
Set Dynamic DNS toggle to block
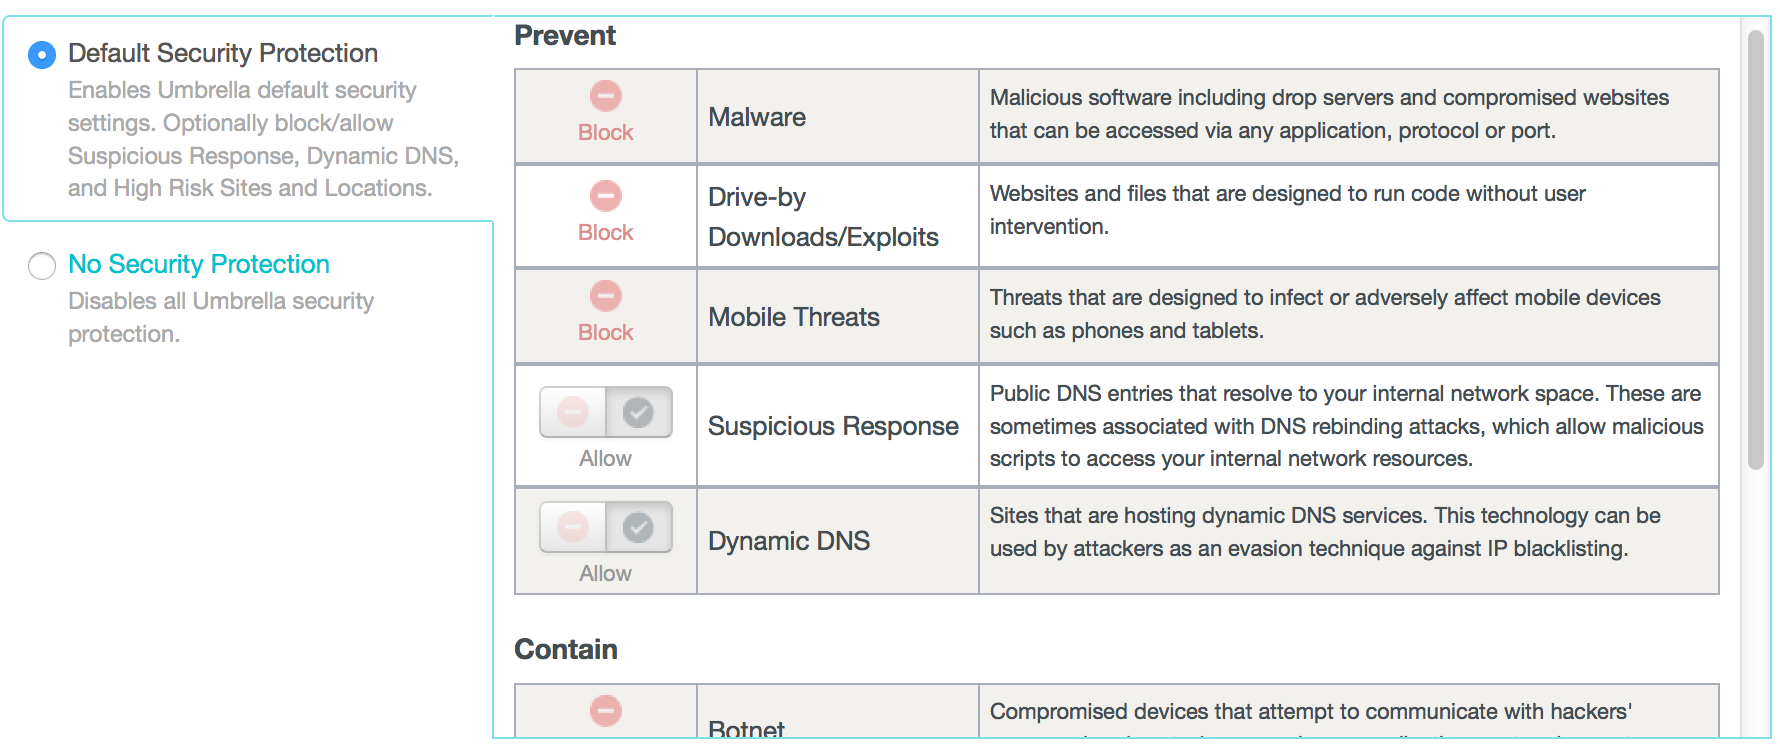[573, 527]
